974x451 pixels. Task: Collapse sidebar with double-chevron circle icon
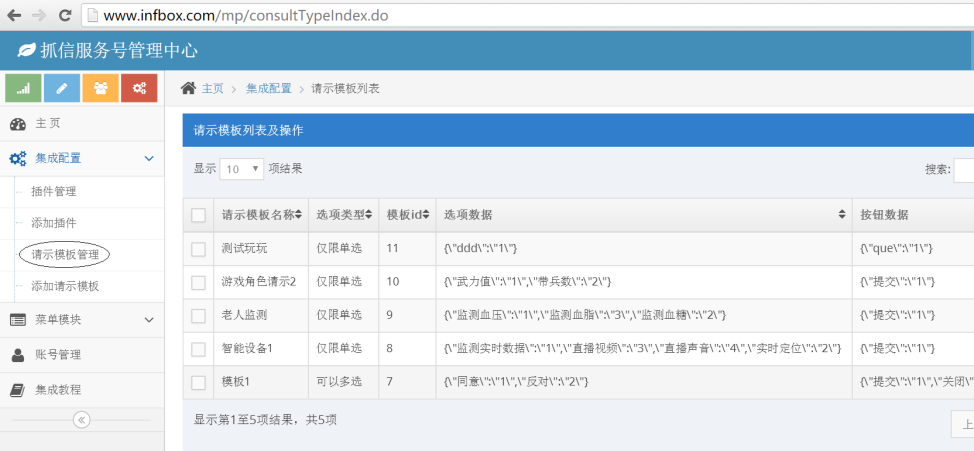pos(82,420)
